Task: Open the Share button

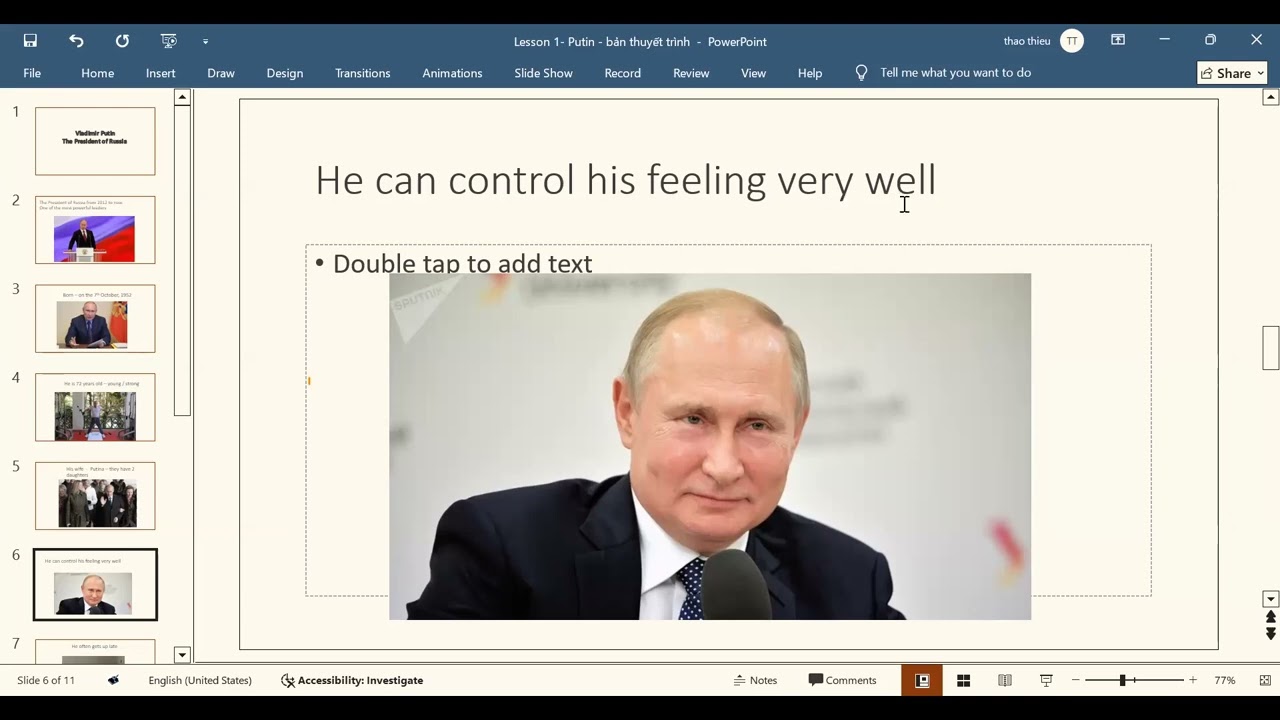Action: 1233,73
